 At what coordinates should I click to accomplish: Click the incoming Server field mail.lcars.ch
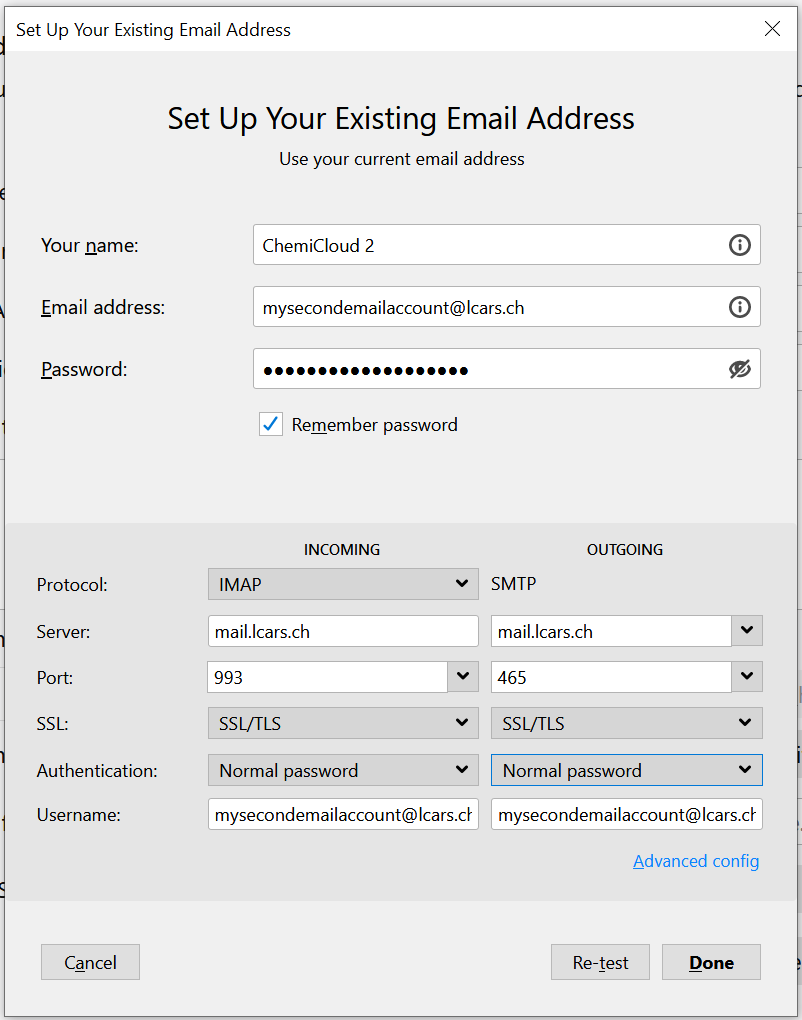[342, 631]
